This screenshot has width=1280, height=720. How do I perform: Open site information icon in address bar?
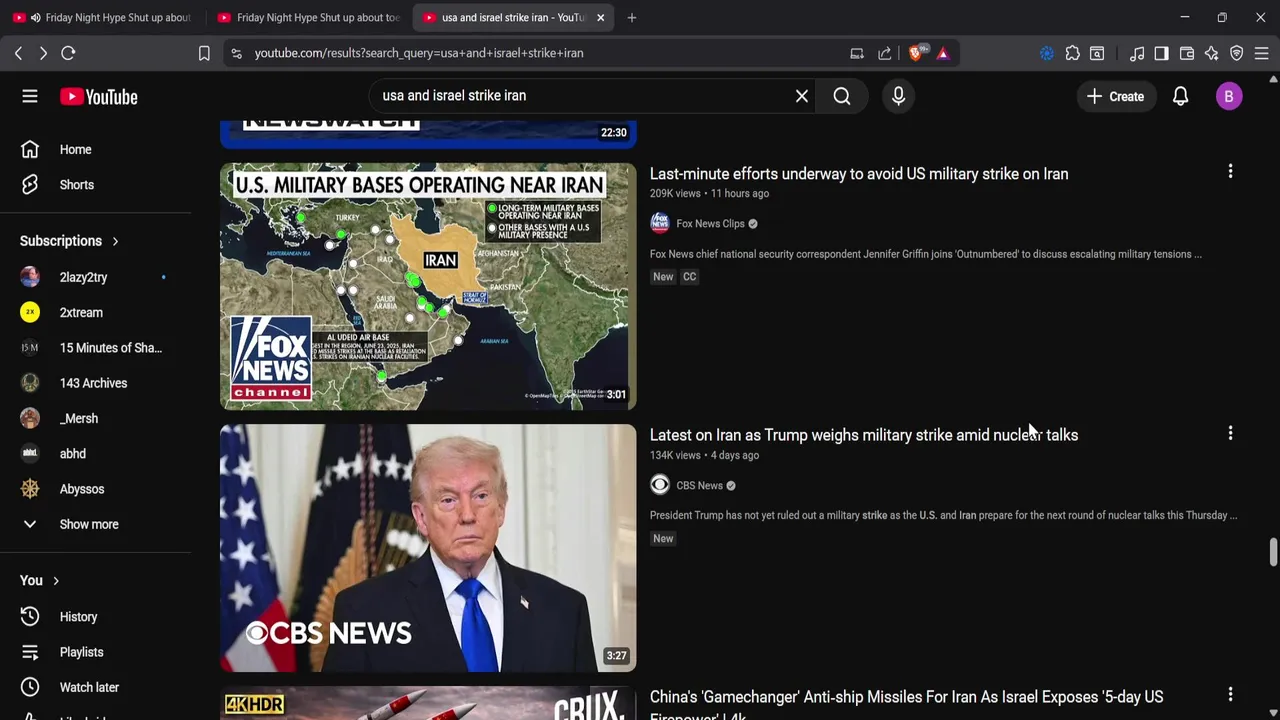[236, 53]
